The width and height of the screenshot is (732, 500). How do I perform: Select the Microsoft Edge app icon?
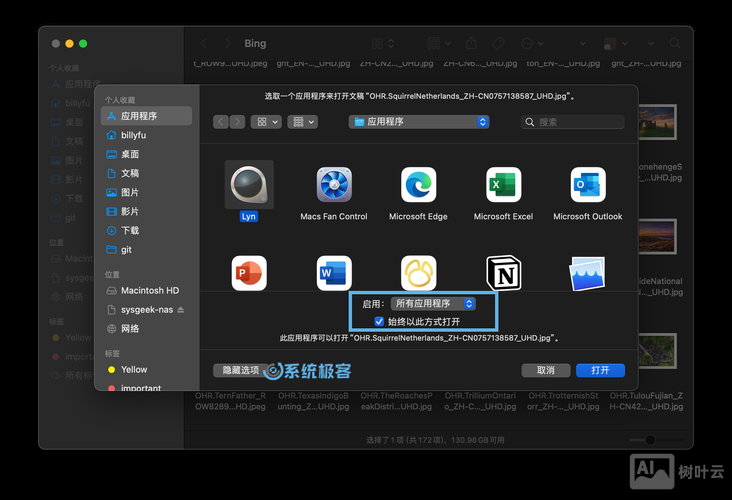[x=418, y=184]
